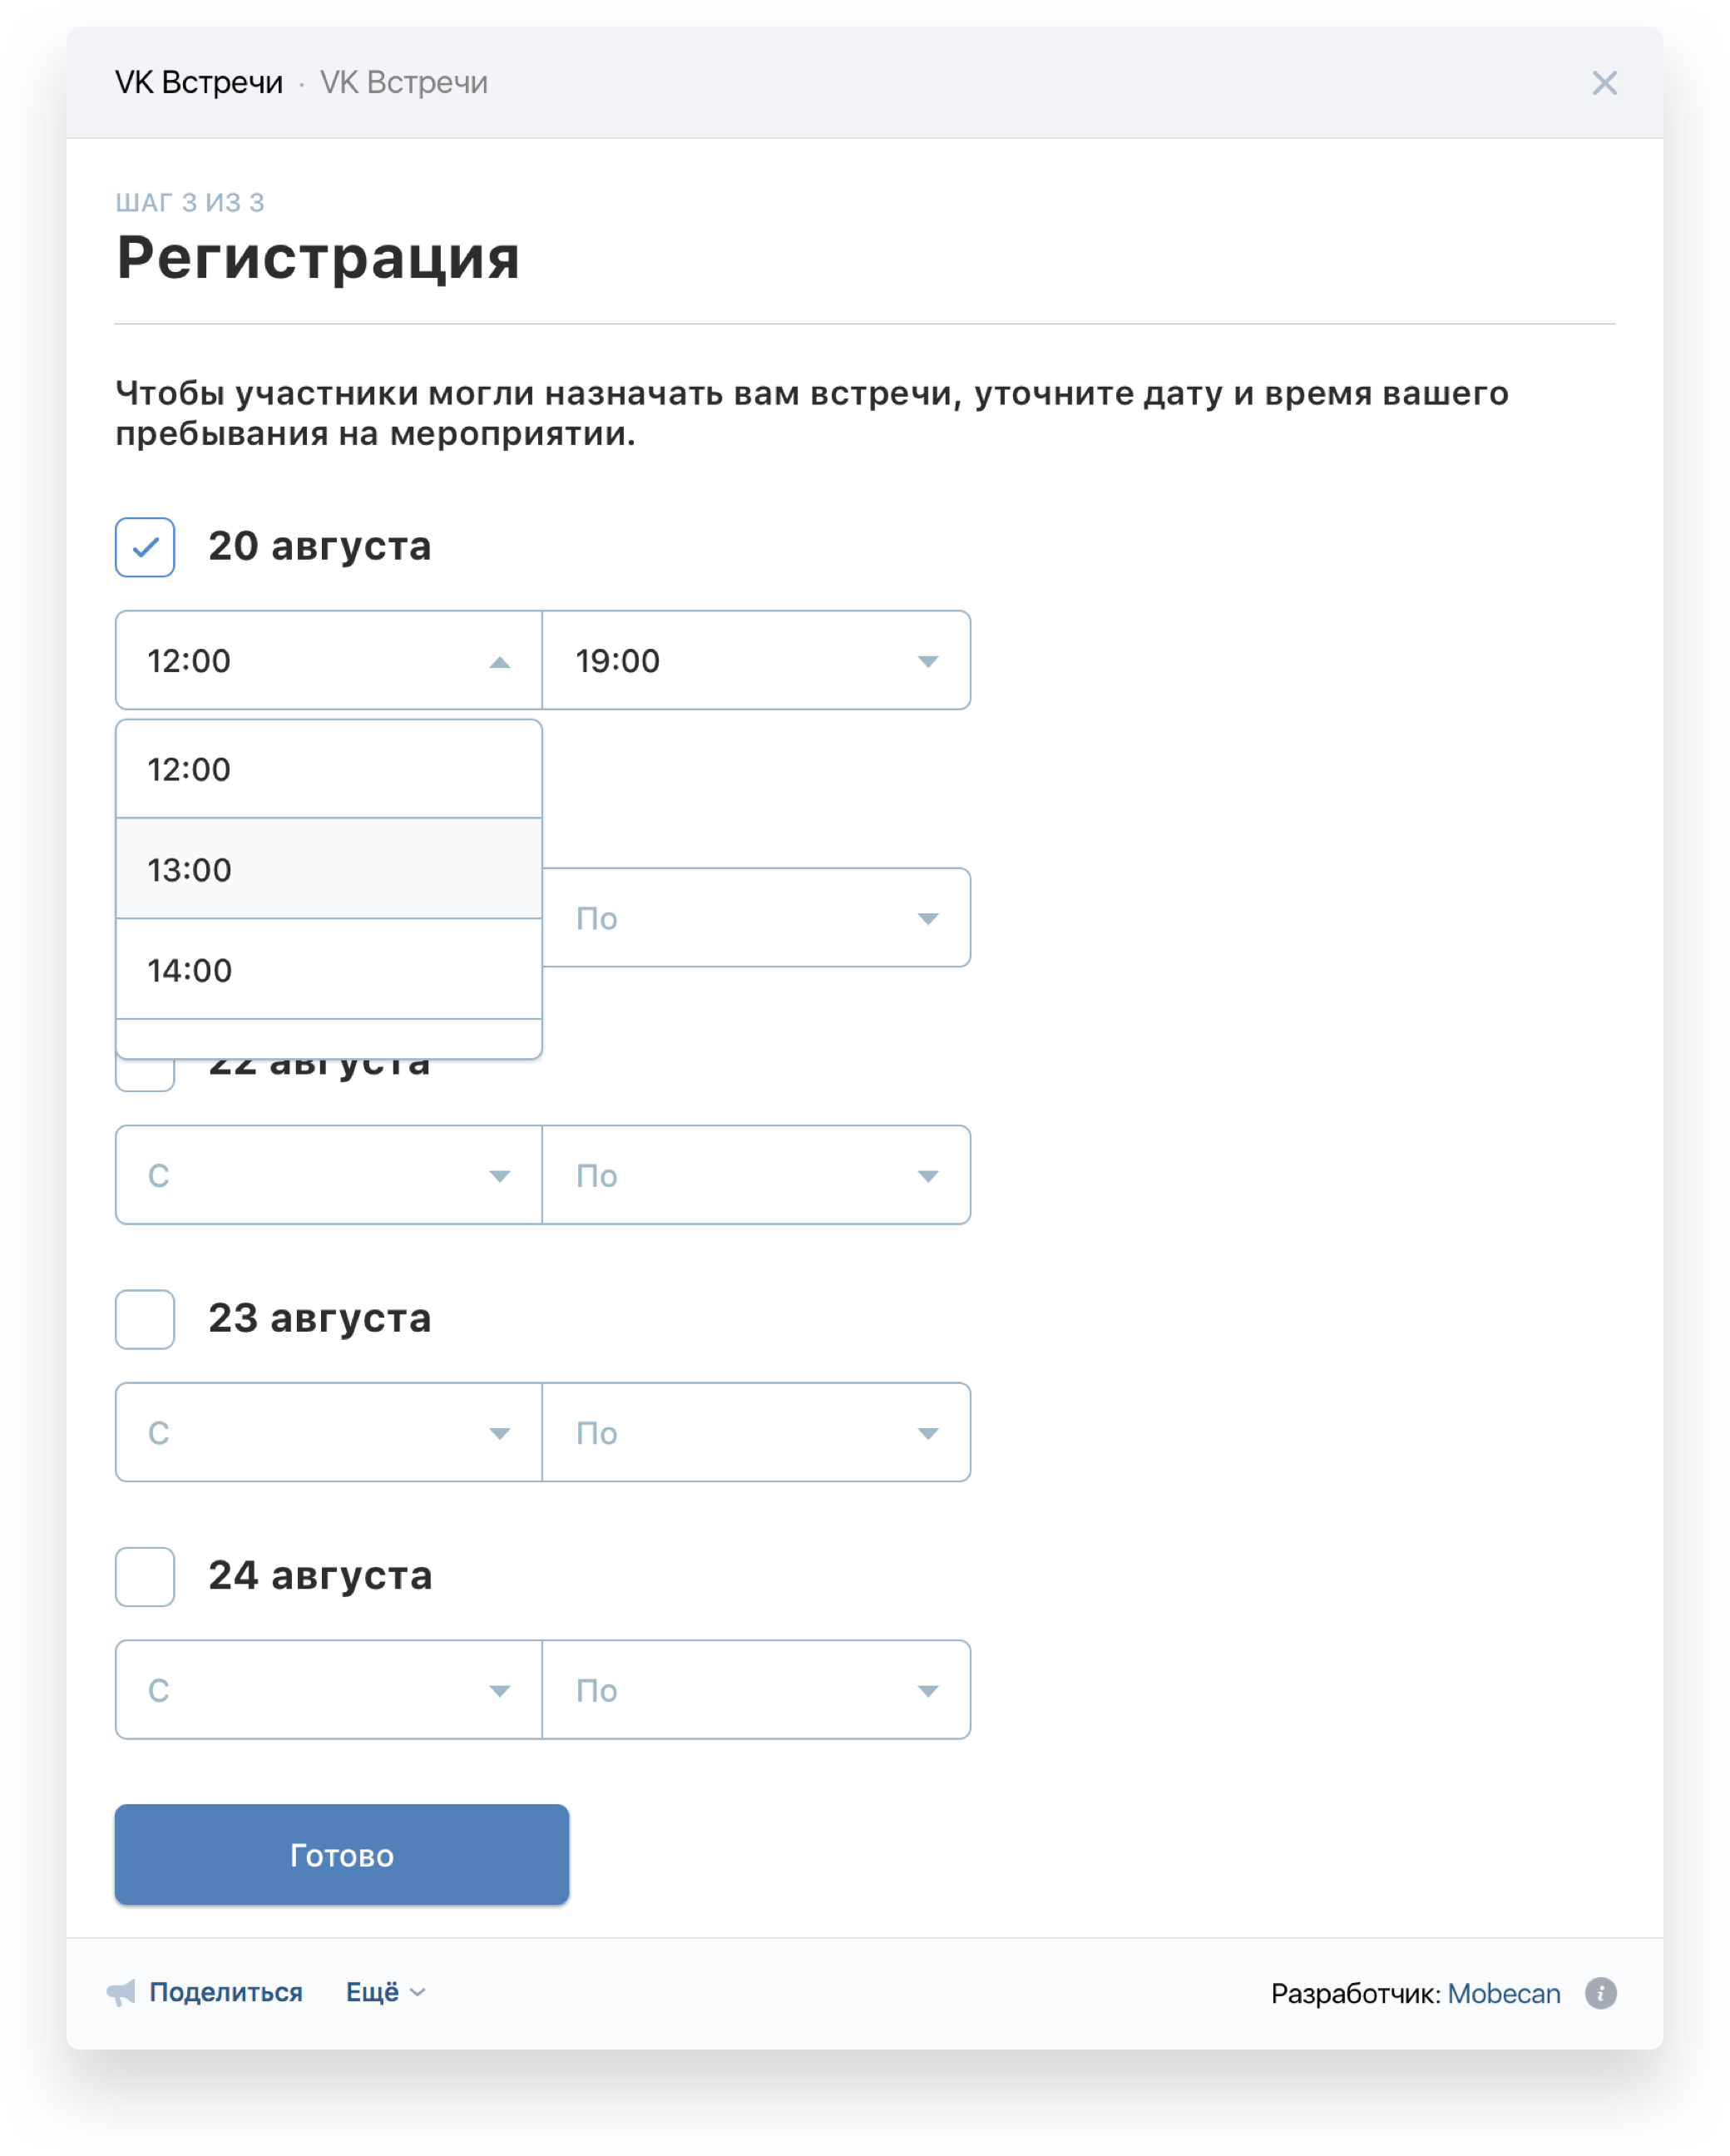1730x2156 pixels.
Task: Open the end time dropdown showing 19:00
Action: click(x=756, y=660)
